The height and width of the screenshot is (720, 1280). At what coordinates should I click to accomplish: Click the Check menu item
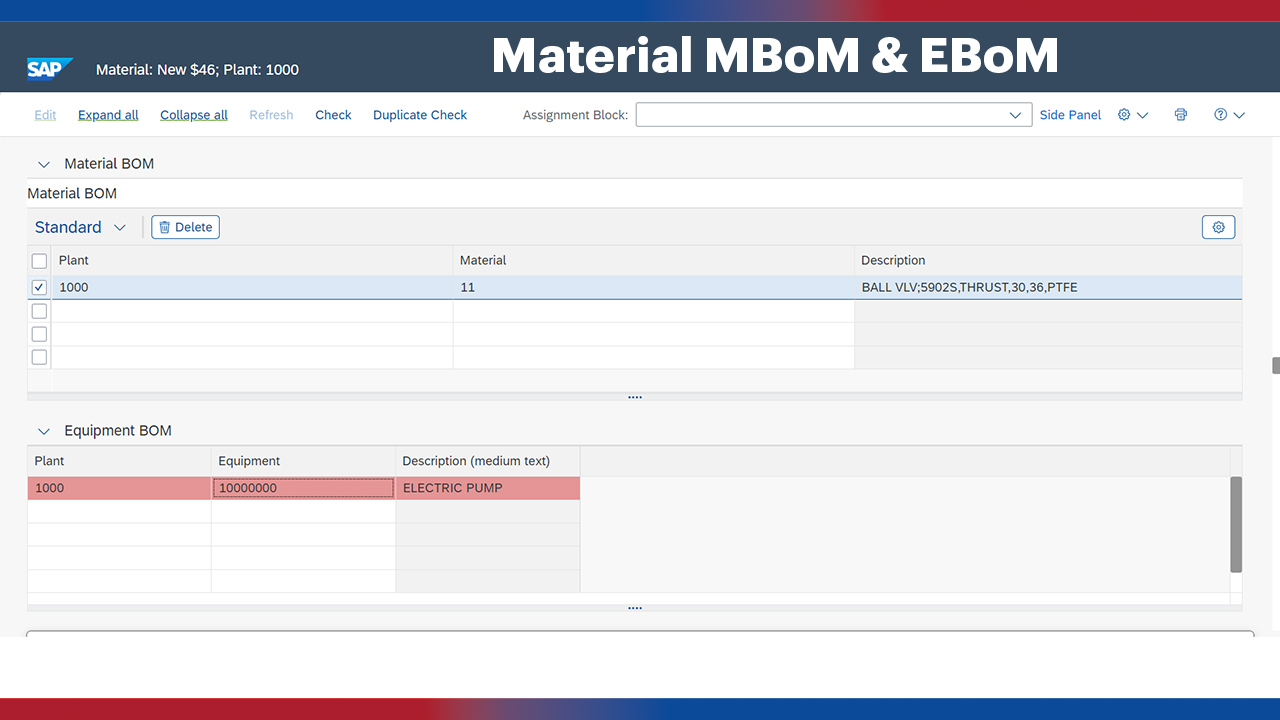pyautogui.click(x=333, y=114)
